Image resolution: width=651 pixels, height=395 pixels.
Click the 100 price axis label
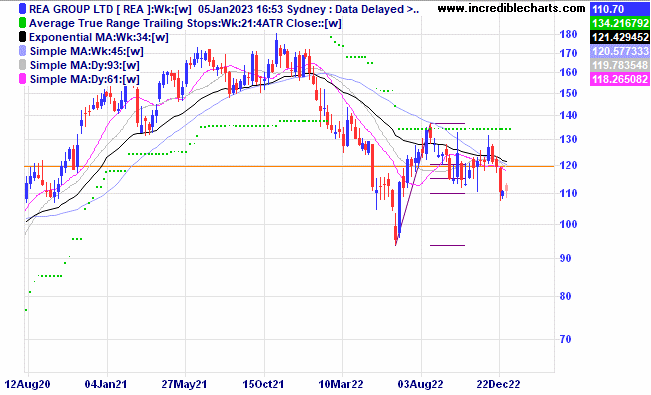tap(568, 224)
